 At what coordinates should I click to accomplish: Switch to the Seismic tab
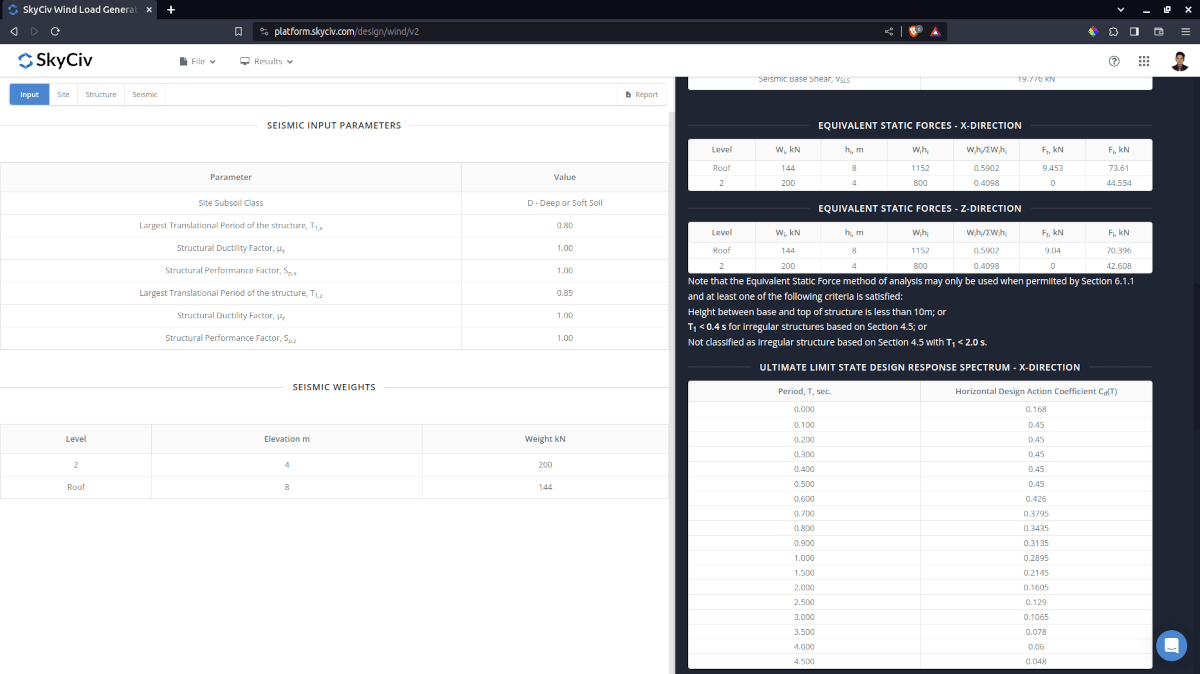pyautogui.click(x=145, y=95)
